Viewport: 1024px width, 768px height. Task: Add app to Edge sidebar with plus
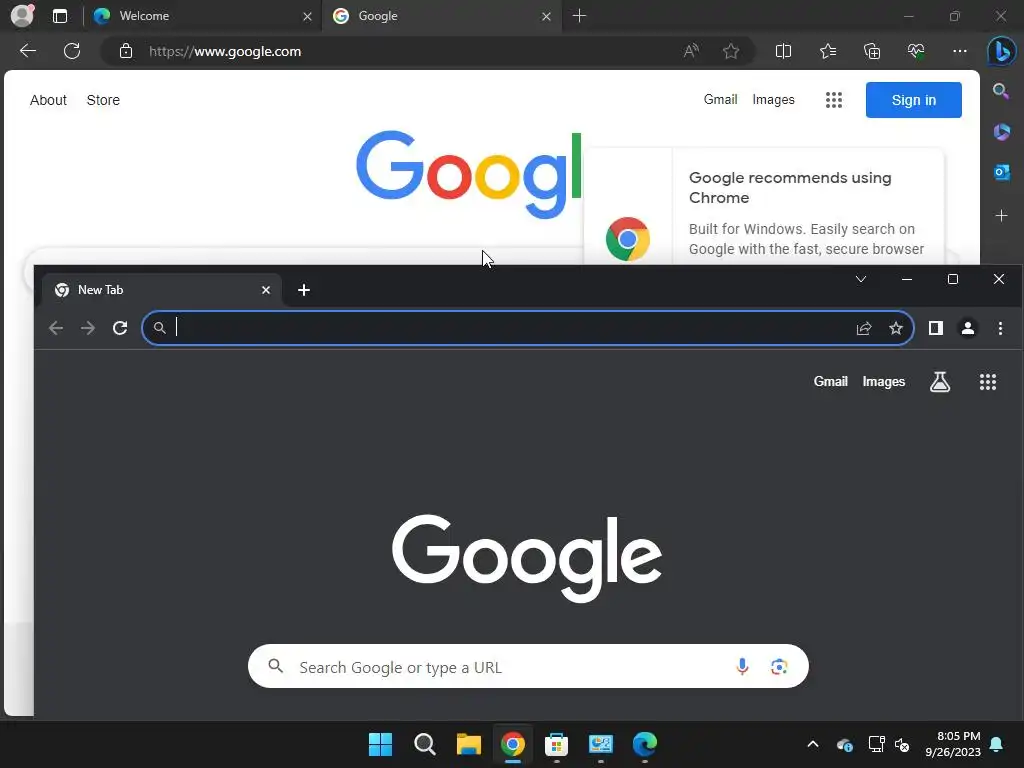coord(1001,216)
